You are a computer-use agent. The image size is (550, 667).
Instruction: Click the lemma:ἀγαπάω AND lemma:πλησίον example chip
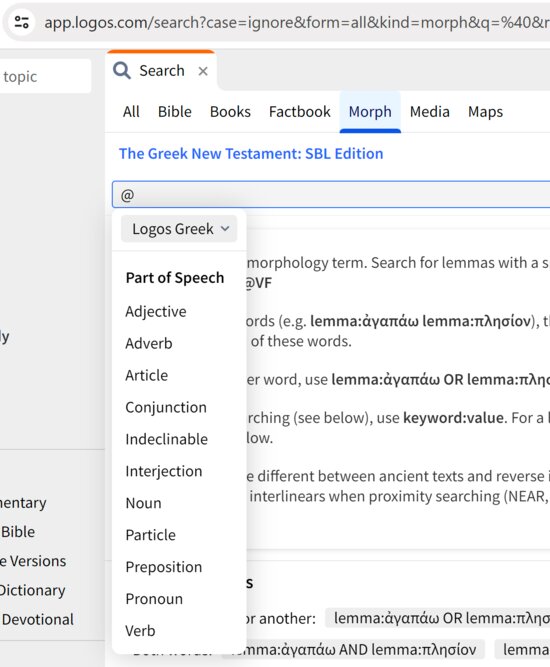353,650
